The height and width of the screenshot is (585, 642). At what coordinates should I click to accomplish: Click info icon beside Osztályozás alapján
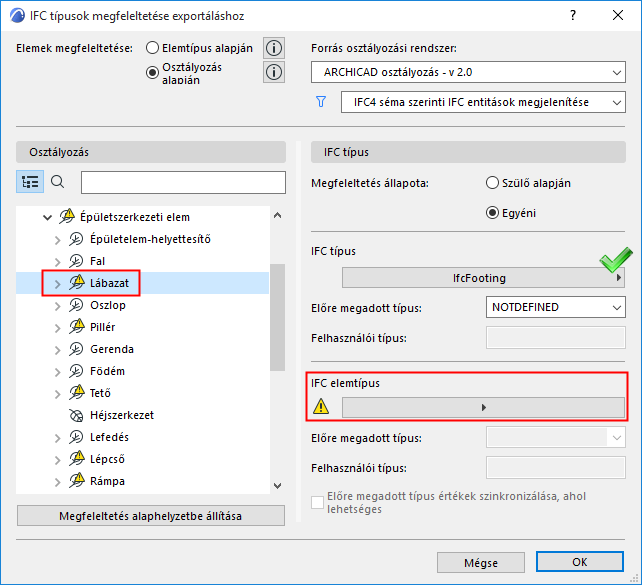pos(273,72)
